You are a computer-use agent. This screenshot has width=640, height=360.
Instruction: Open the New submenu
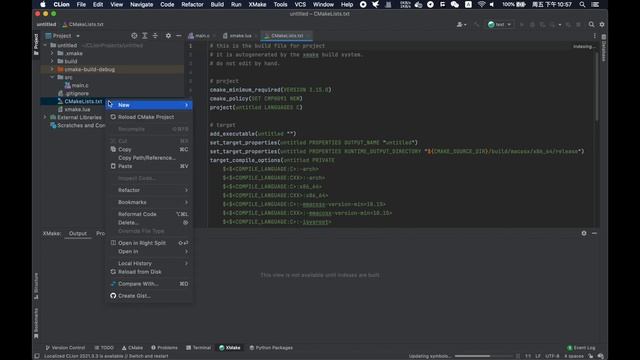point(149,105)
